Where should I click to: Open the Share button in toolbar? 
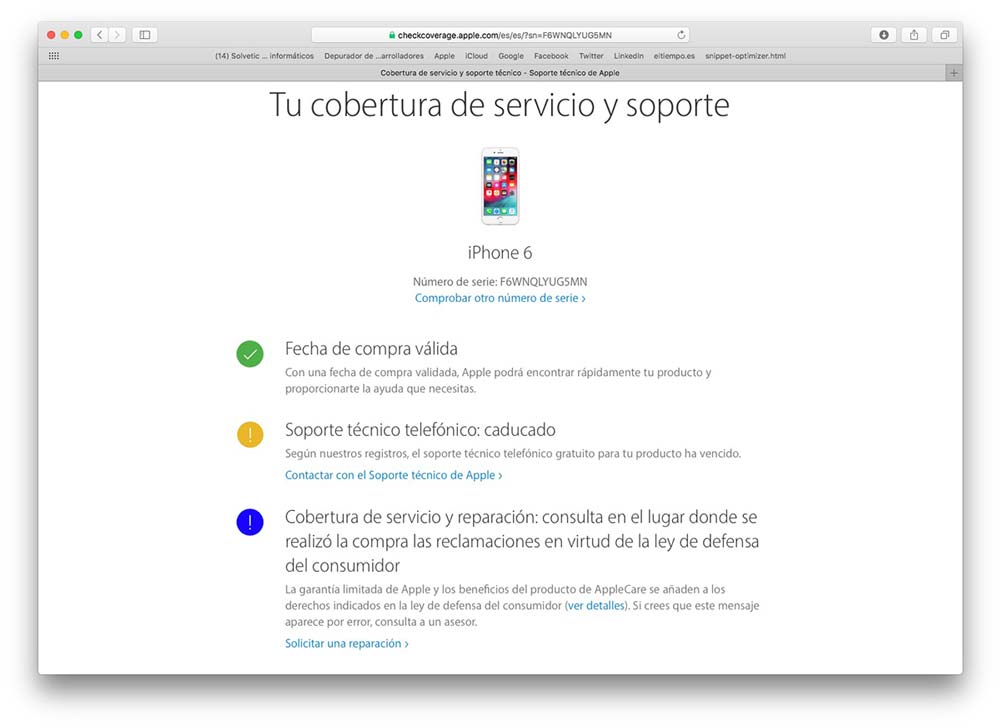point(914,35)
